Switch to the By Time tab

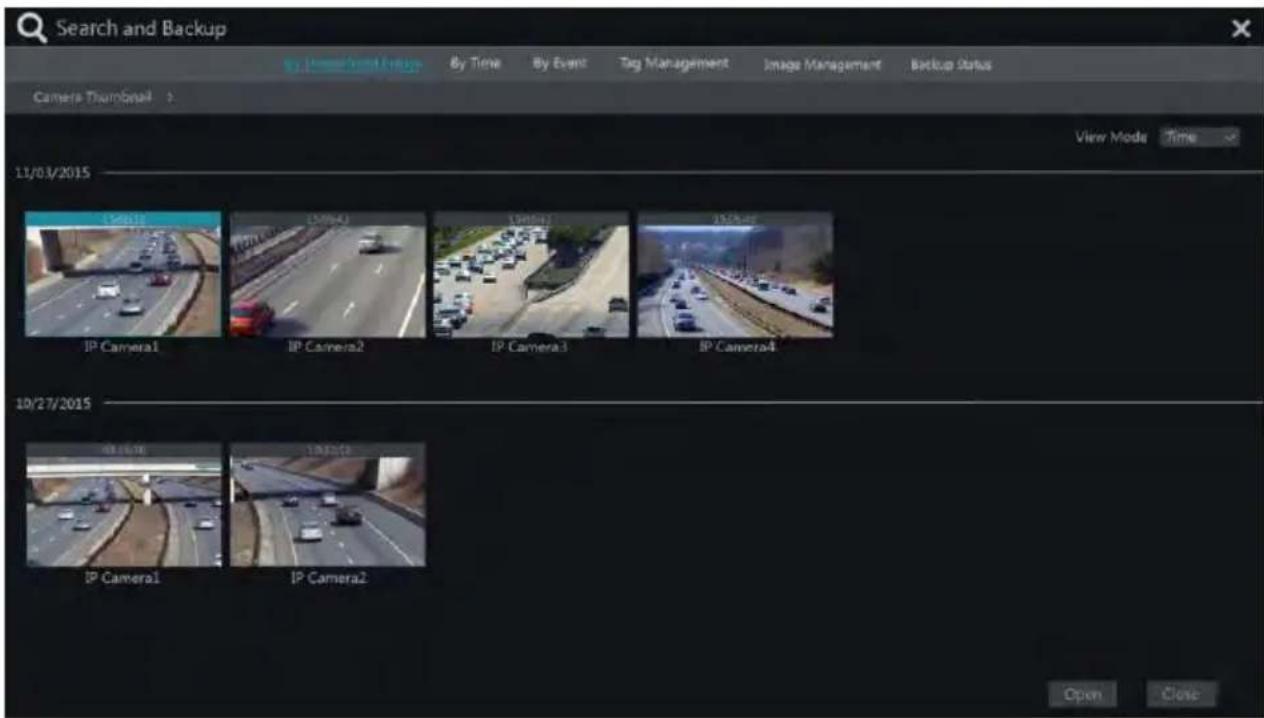(475, 63)
